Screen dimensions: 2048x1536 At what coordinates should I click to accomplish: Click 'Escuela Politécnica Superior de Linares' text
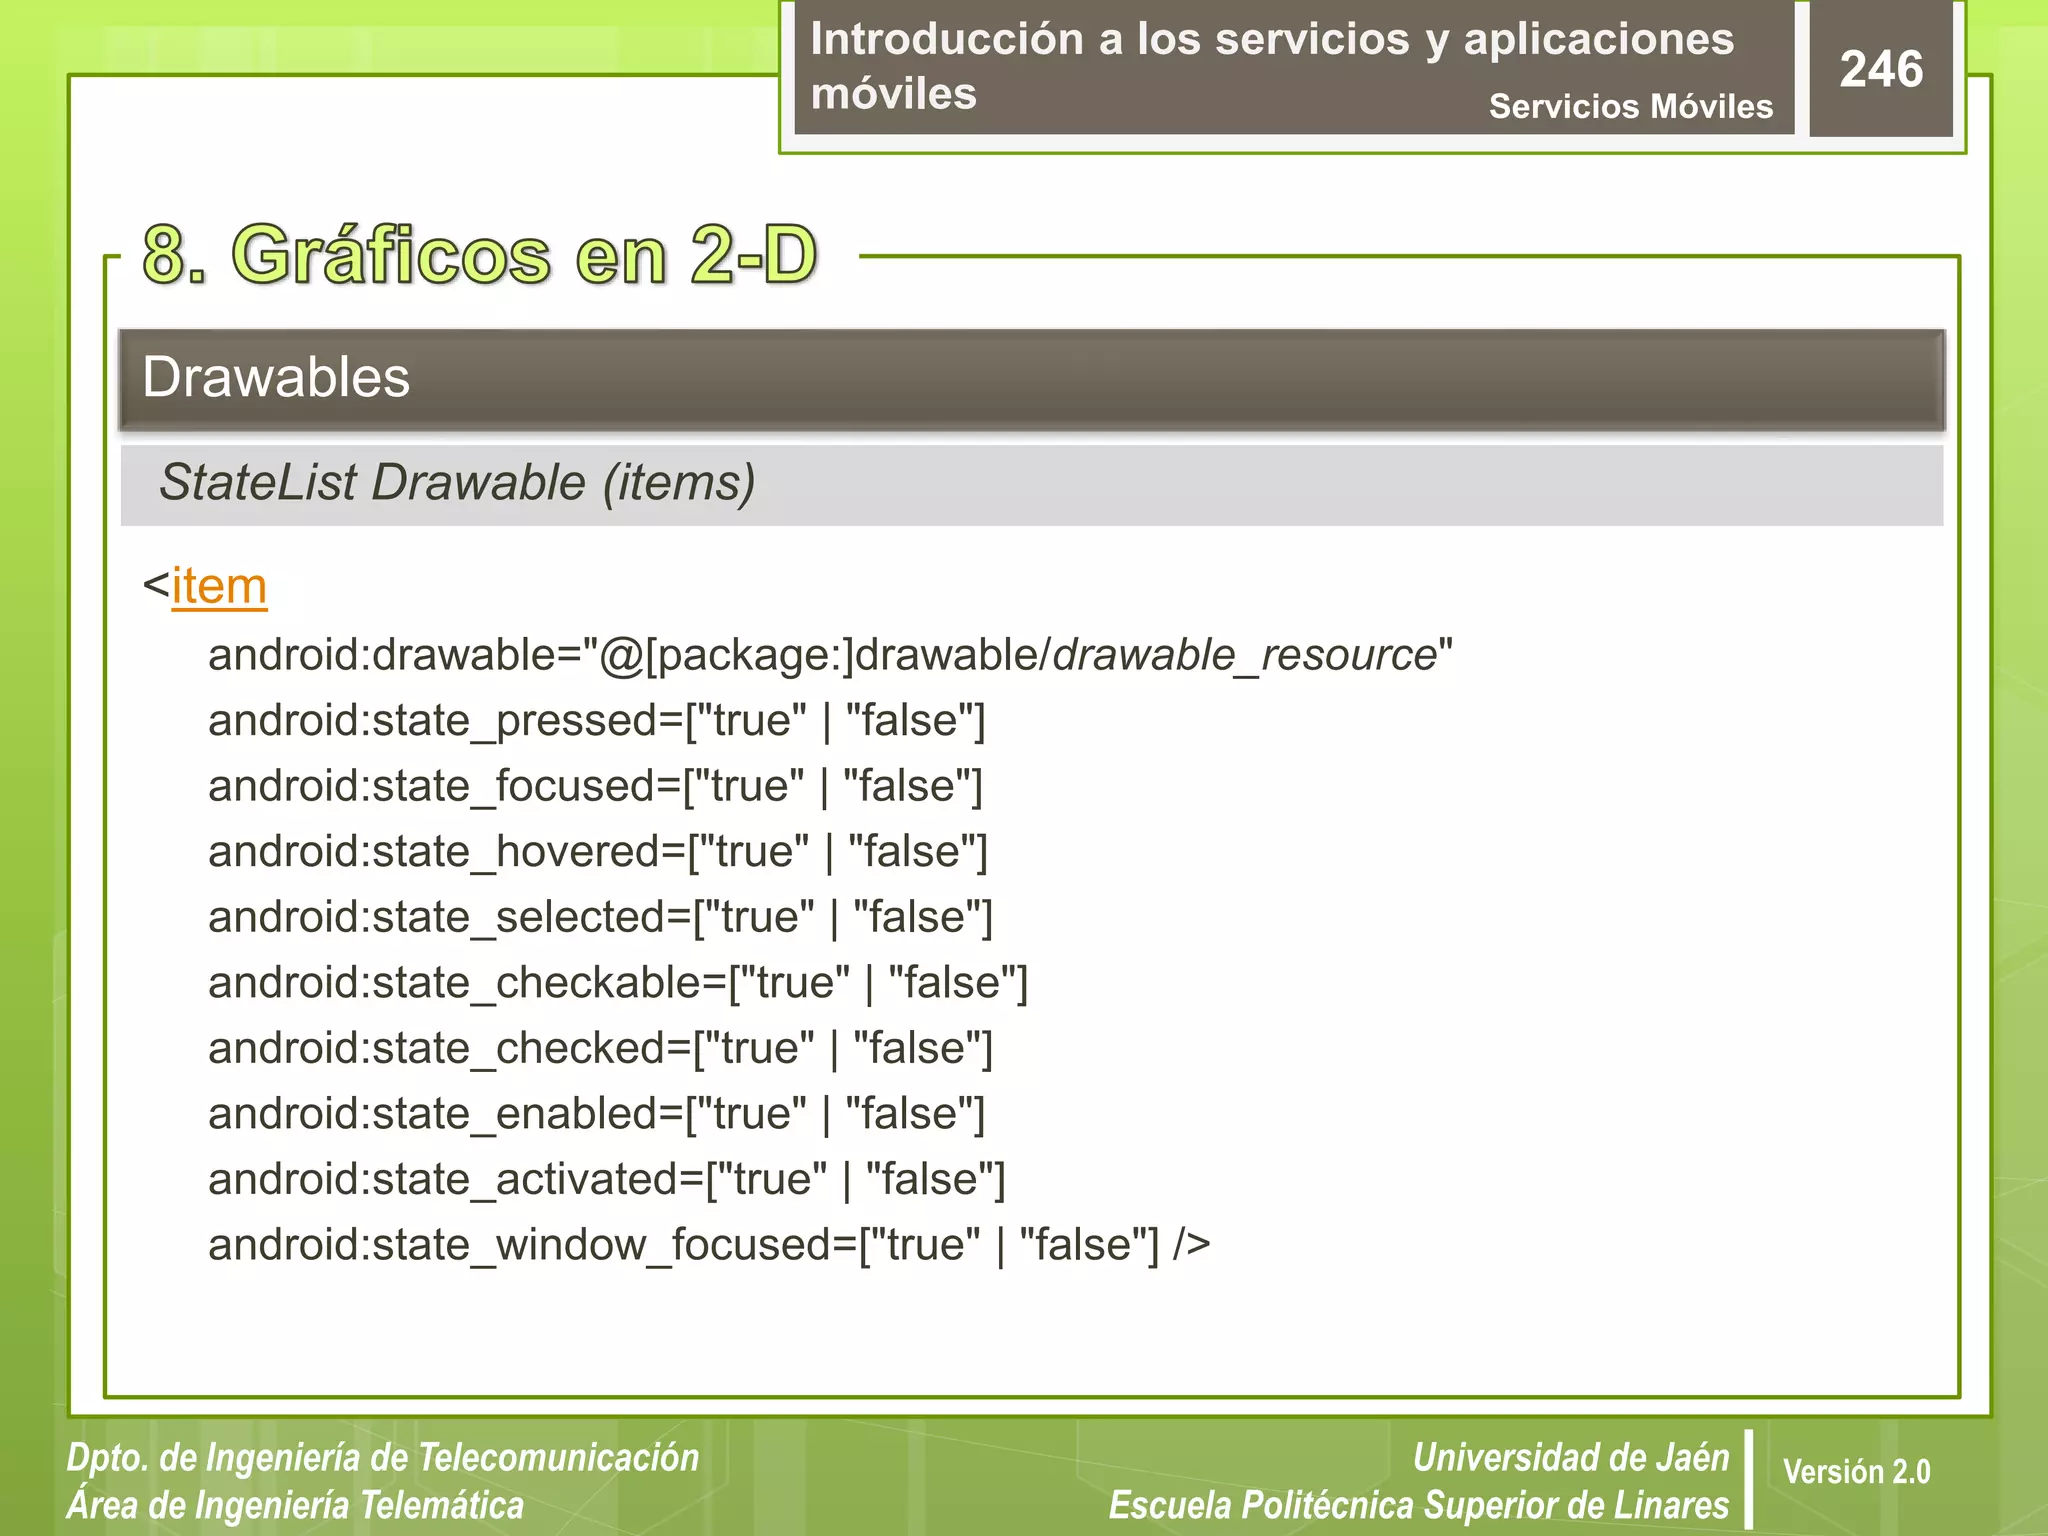tap(1419, 1506)
